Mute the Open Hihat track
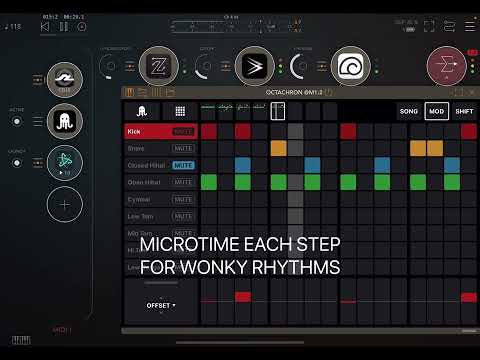 pyautogui.click(x=183, y=182)
